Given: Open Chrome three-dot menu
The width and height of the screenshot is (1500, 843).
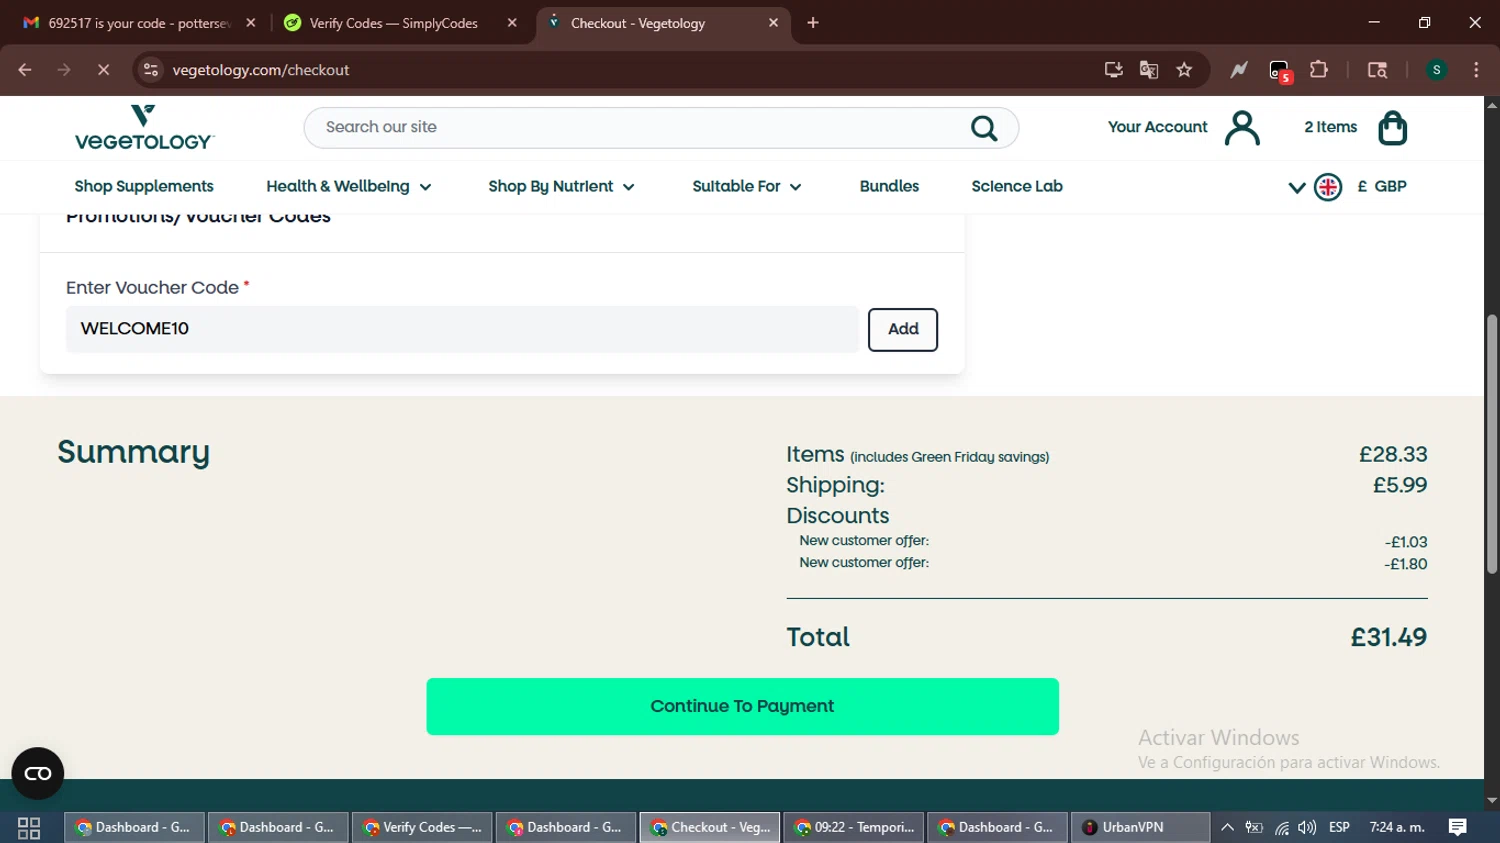Looking at the screenshot, I should 1476,70.
